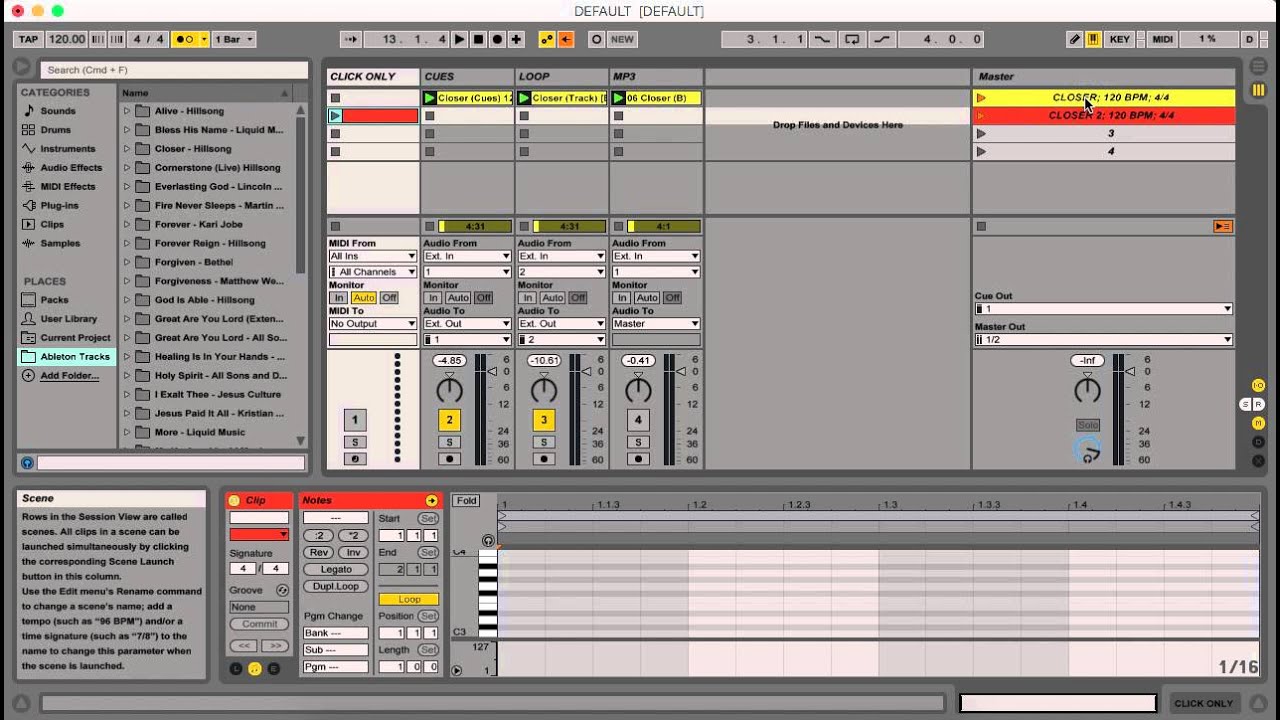Click the browser search field
Image resolution: width=1280 pixels, height=720 pixels.
[x=174, y=70]
